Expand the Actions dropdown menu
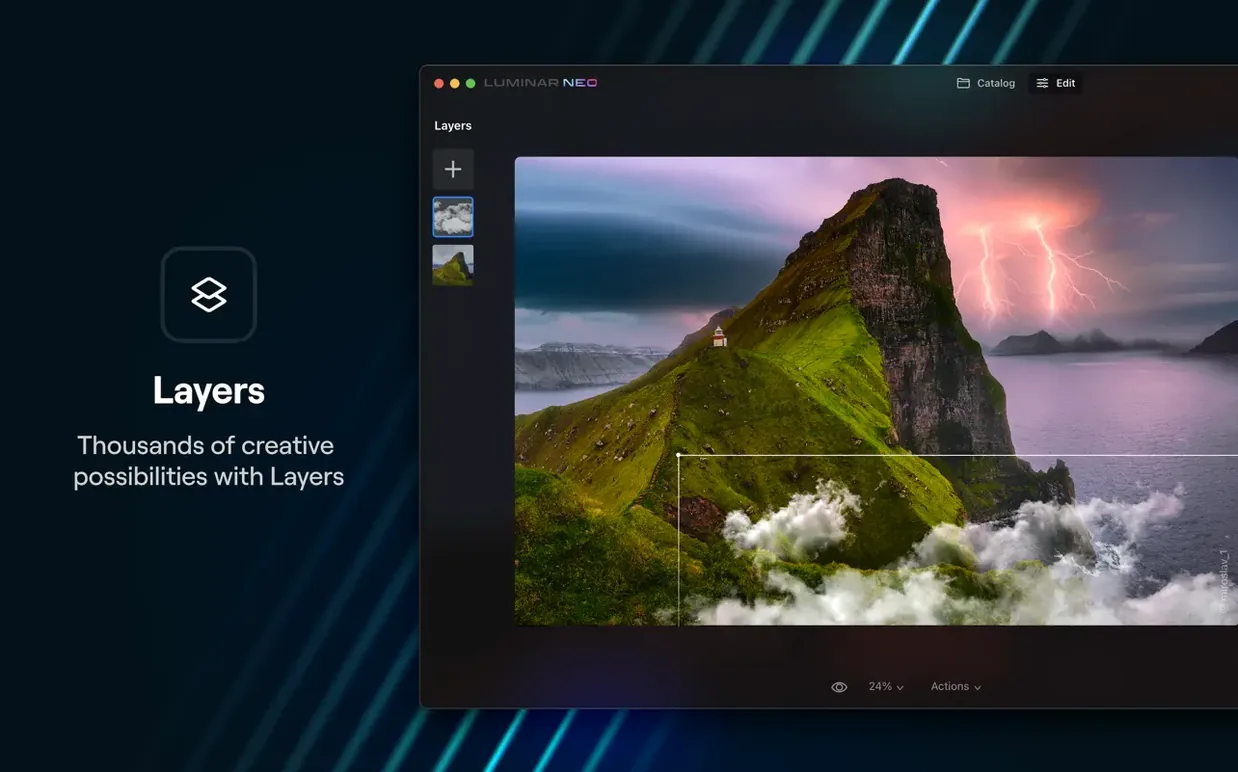Screen dimensions: 1238x772 tap(956, 687)
